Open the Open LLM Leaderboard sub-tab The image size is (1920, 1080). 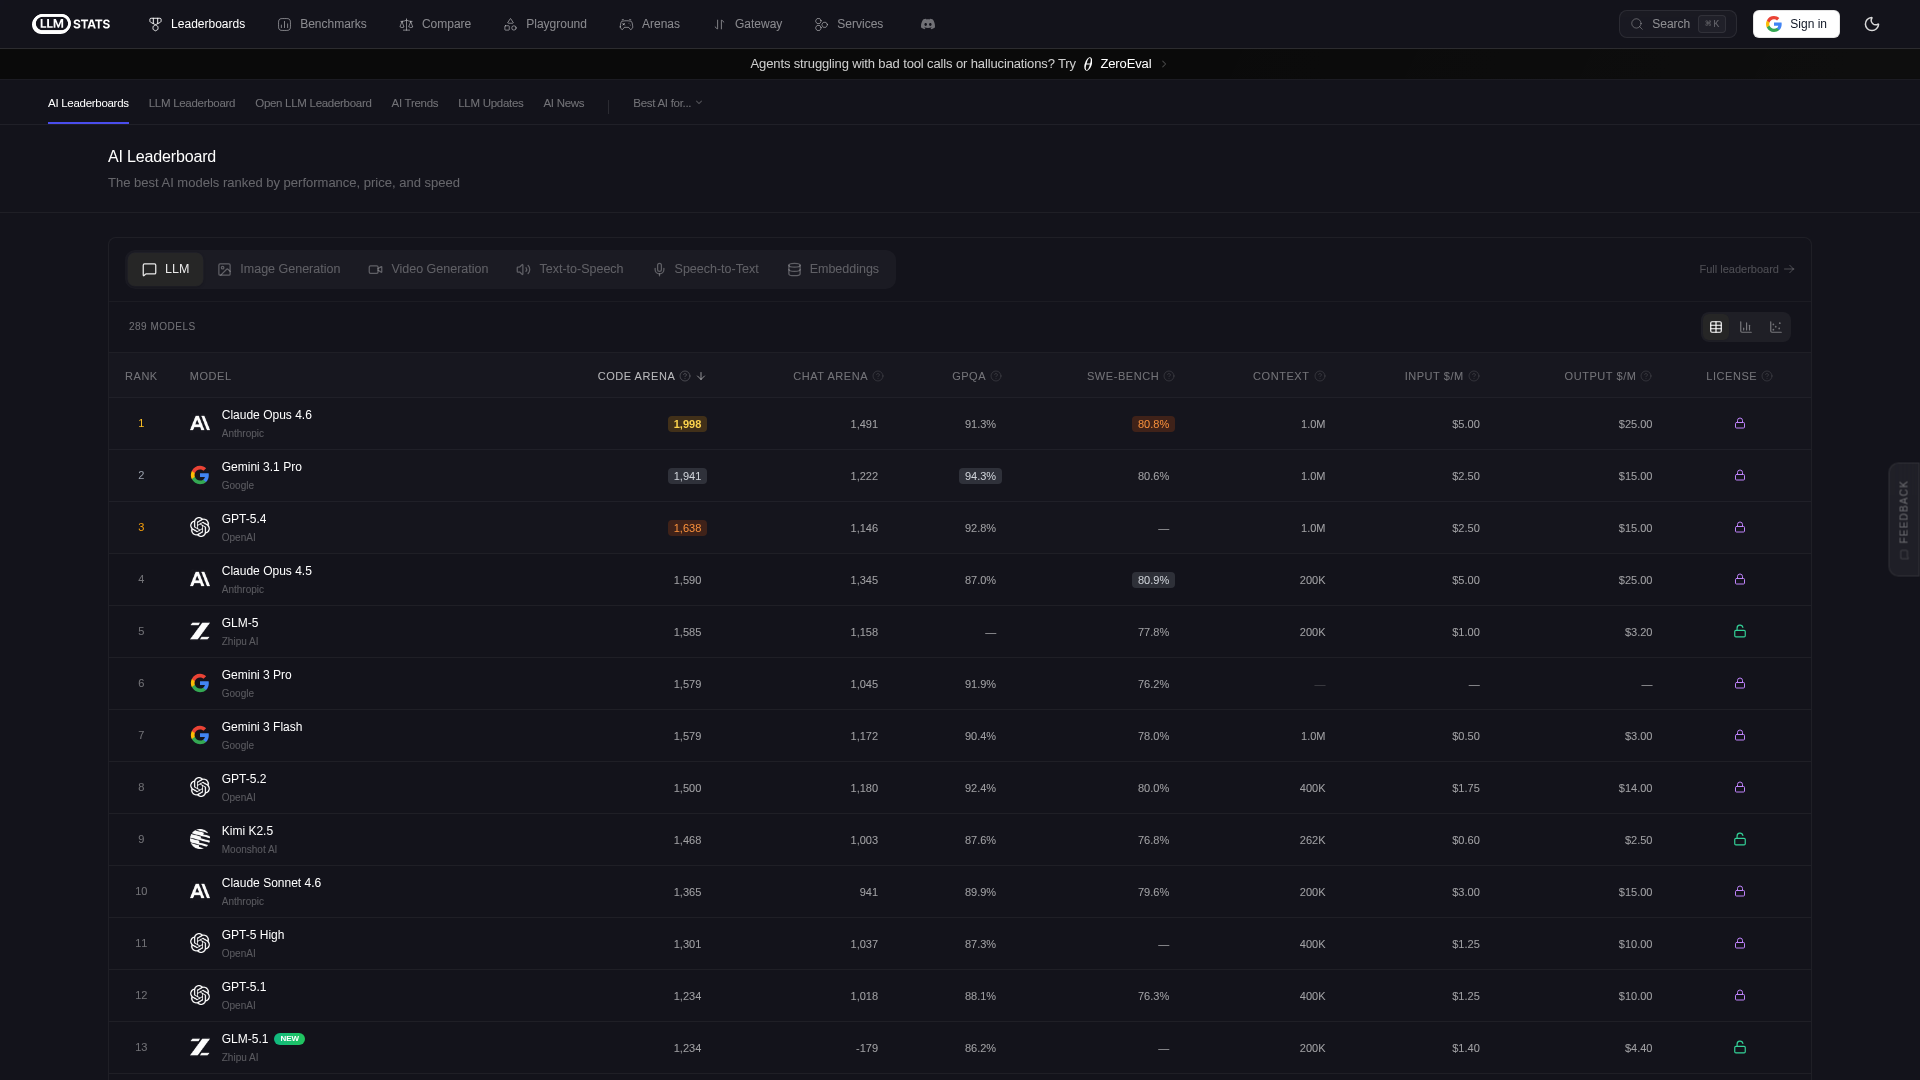click(313, 103)
